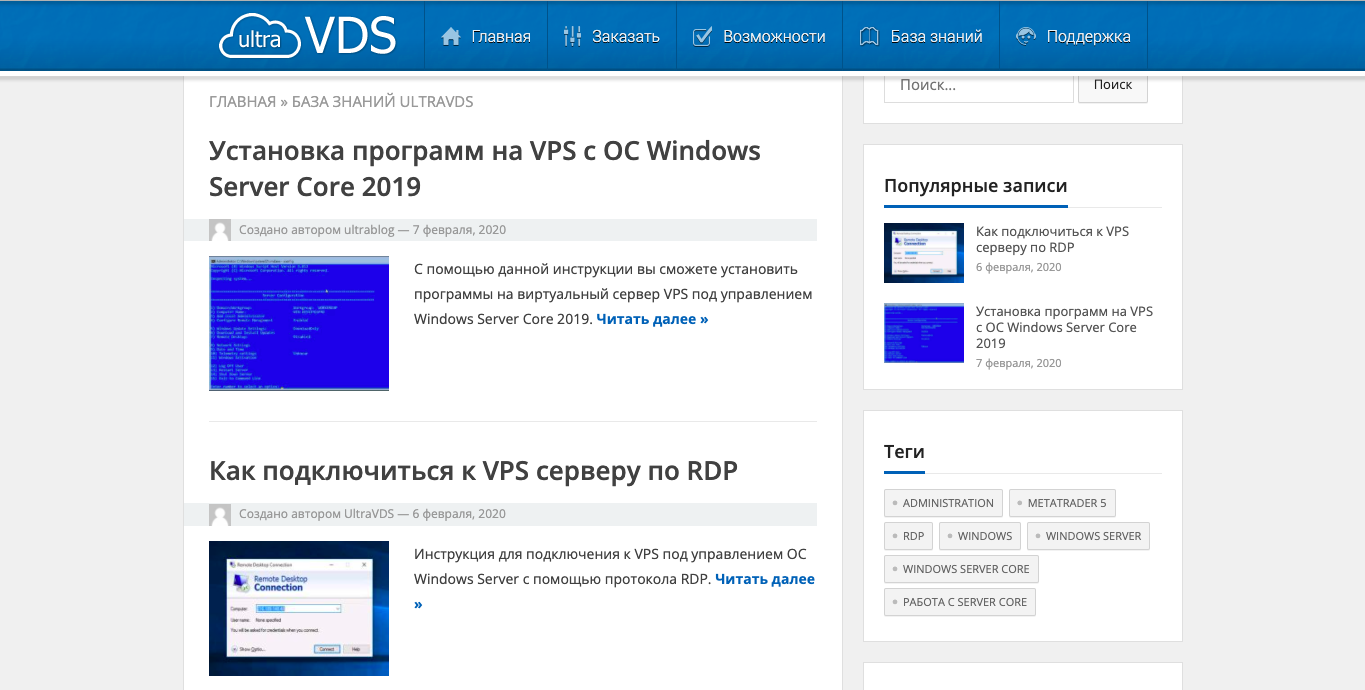Open popular post Установка программ на VPS
The height and width of the screenshot is (690, 1365).
tap(1064, 327)
